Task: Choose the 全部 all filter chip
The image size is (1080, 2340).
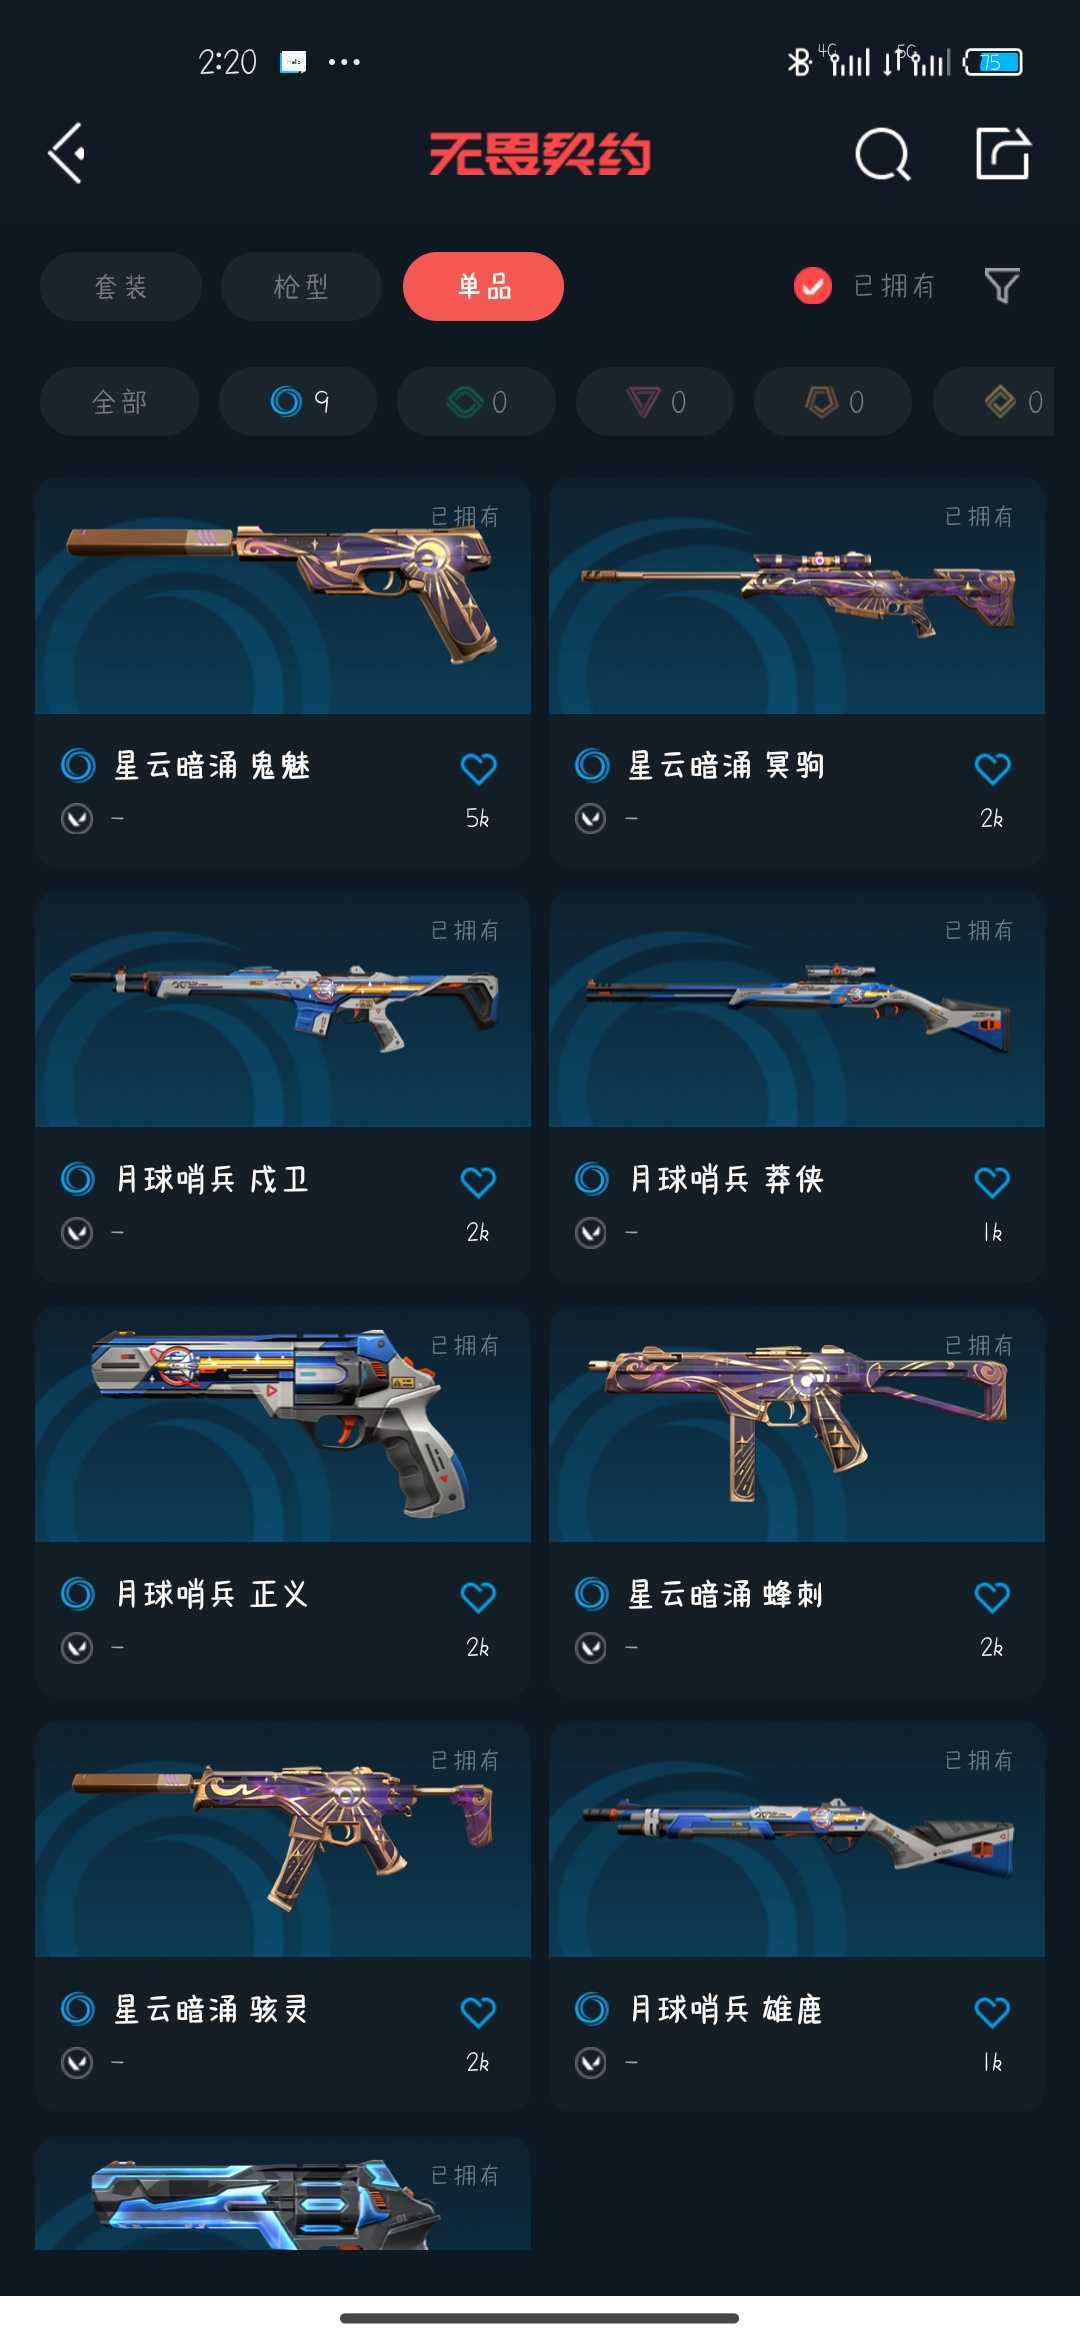Action: coord(119,402)
